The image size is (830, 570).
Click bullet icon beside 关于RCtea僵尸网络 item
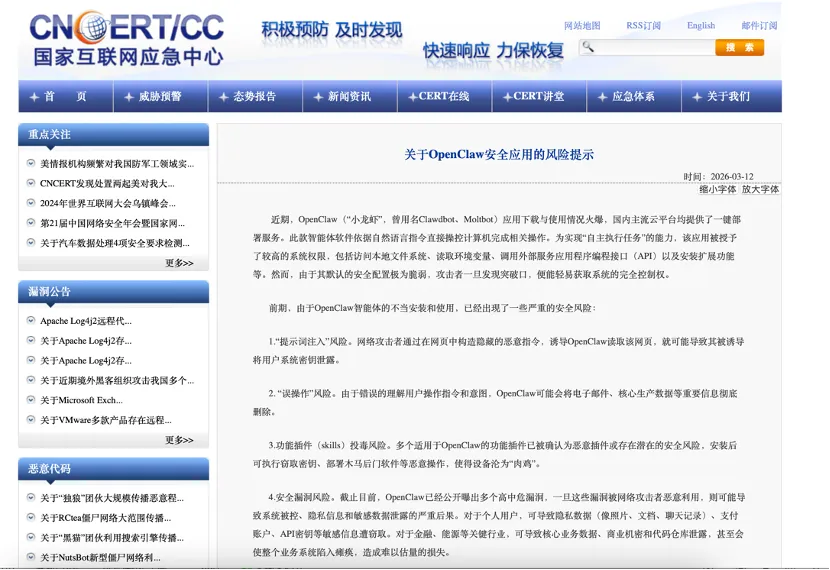click(x=31, y=517)
